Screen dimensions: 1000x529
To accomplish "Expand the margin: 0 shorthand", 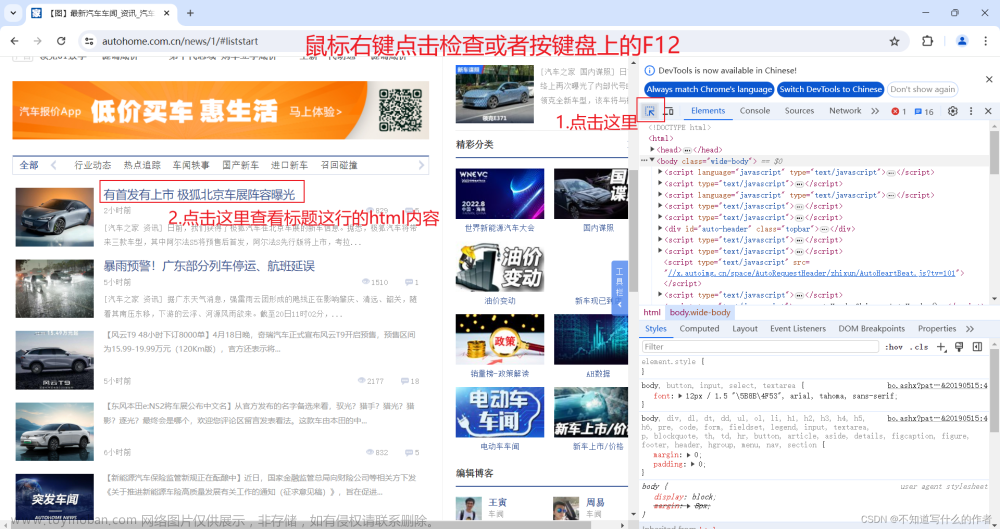I will click(x=688, y=455).
